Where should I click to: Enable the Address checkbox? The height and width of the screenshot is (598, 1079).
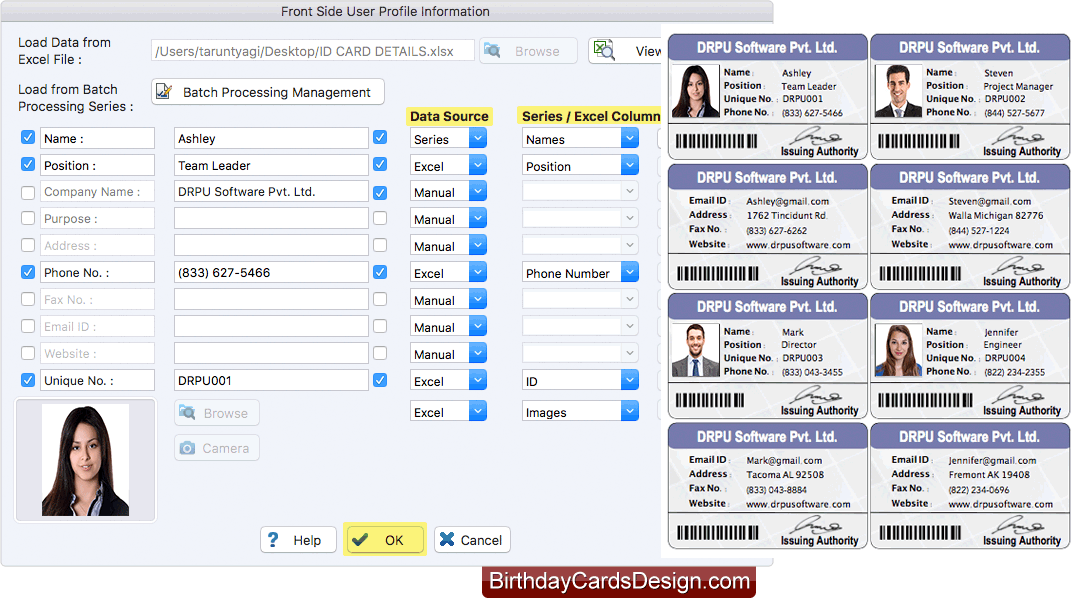click(x=28, y=245)
